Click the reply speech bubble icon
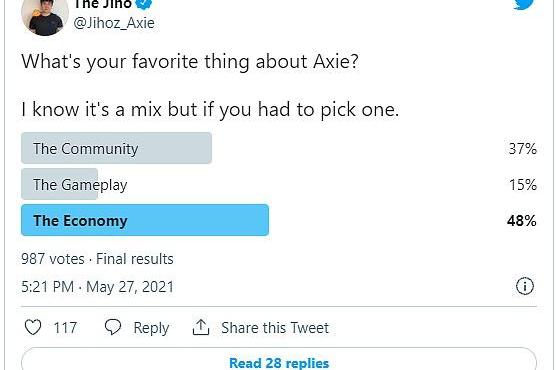The height and width of the screenshot is (370, 556). coord(113,327)
